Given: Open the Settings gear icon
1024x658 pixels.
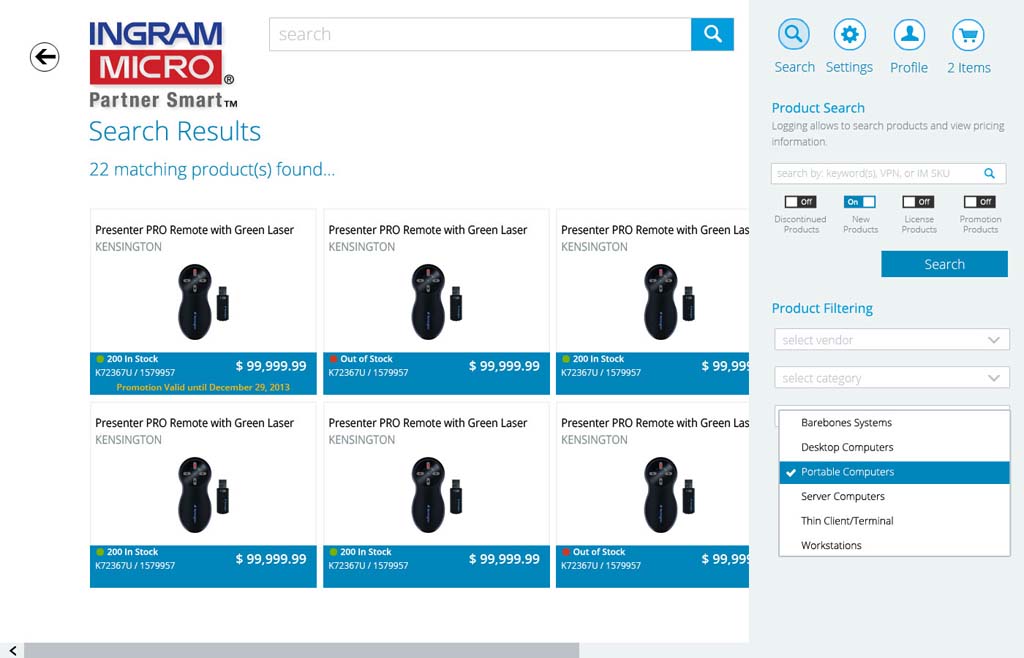Looking at the screenshot, I should point(849,36).
